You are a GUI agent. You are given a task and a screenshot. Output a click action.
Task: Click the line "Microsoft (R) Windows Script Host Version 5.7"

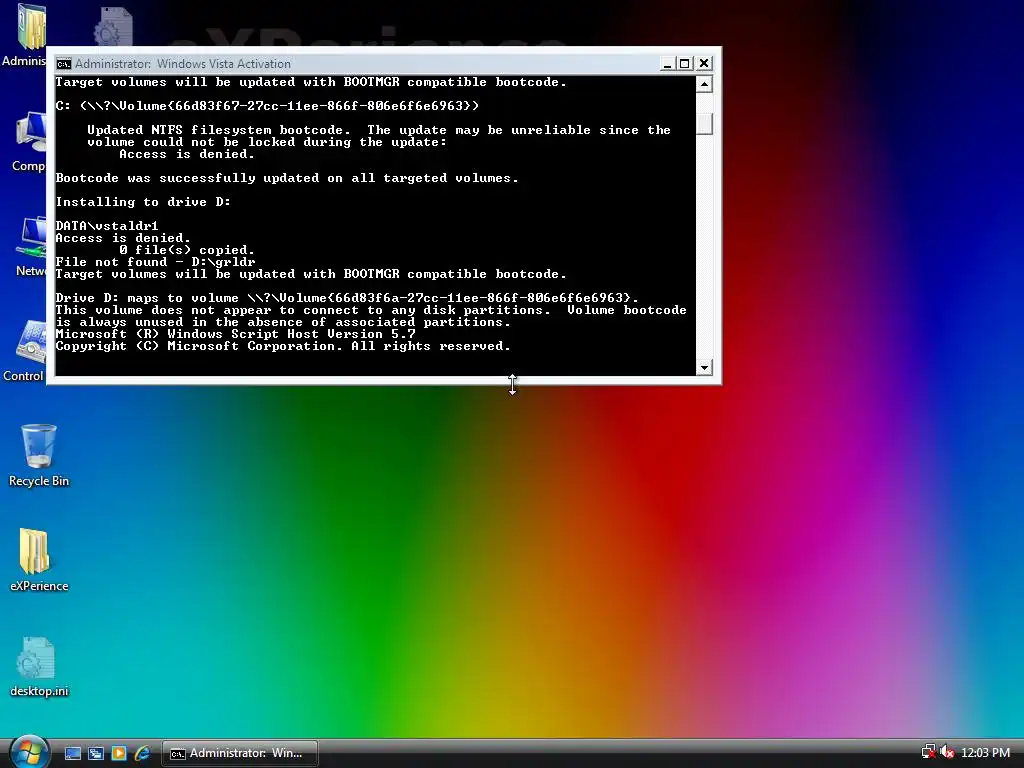tap(235, 334)
